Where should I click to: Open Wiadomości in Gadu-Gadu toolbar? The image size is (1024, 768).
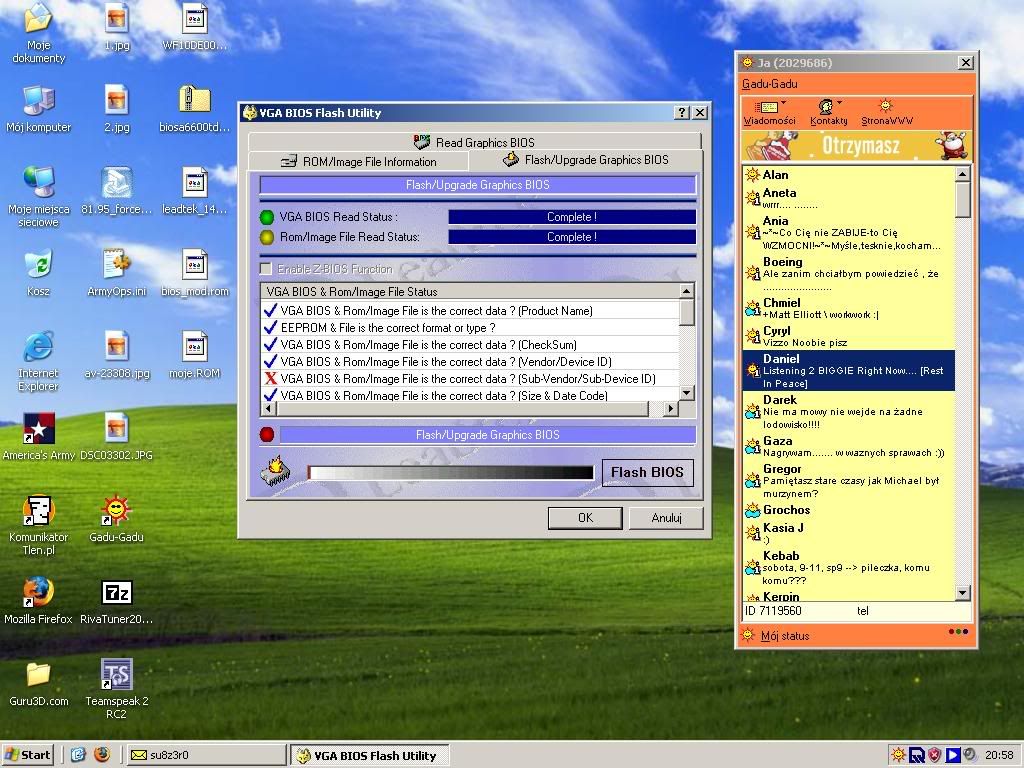click(769, 112)
